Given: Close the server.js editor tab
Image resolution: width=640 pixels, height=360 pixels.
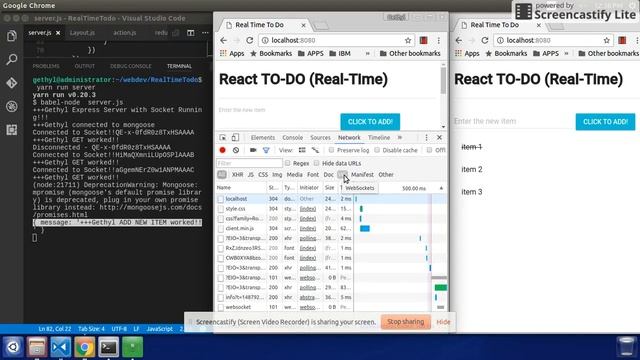Looking at the screenshot, I should click(58, 33).
